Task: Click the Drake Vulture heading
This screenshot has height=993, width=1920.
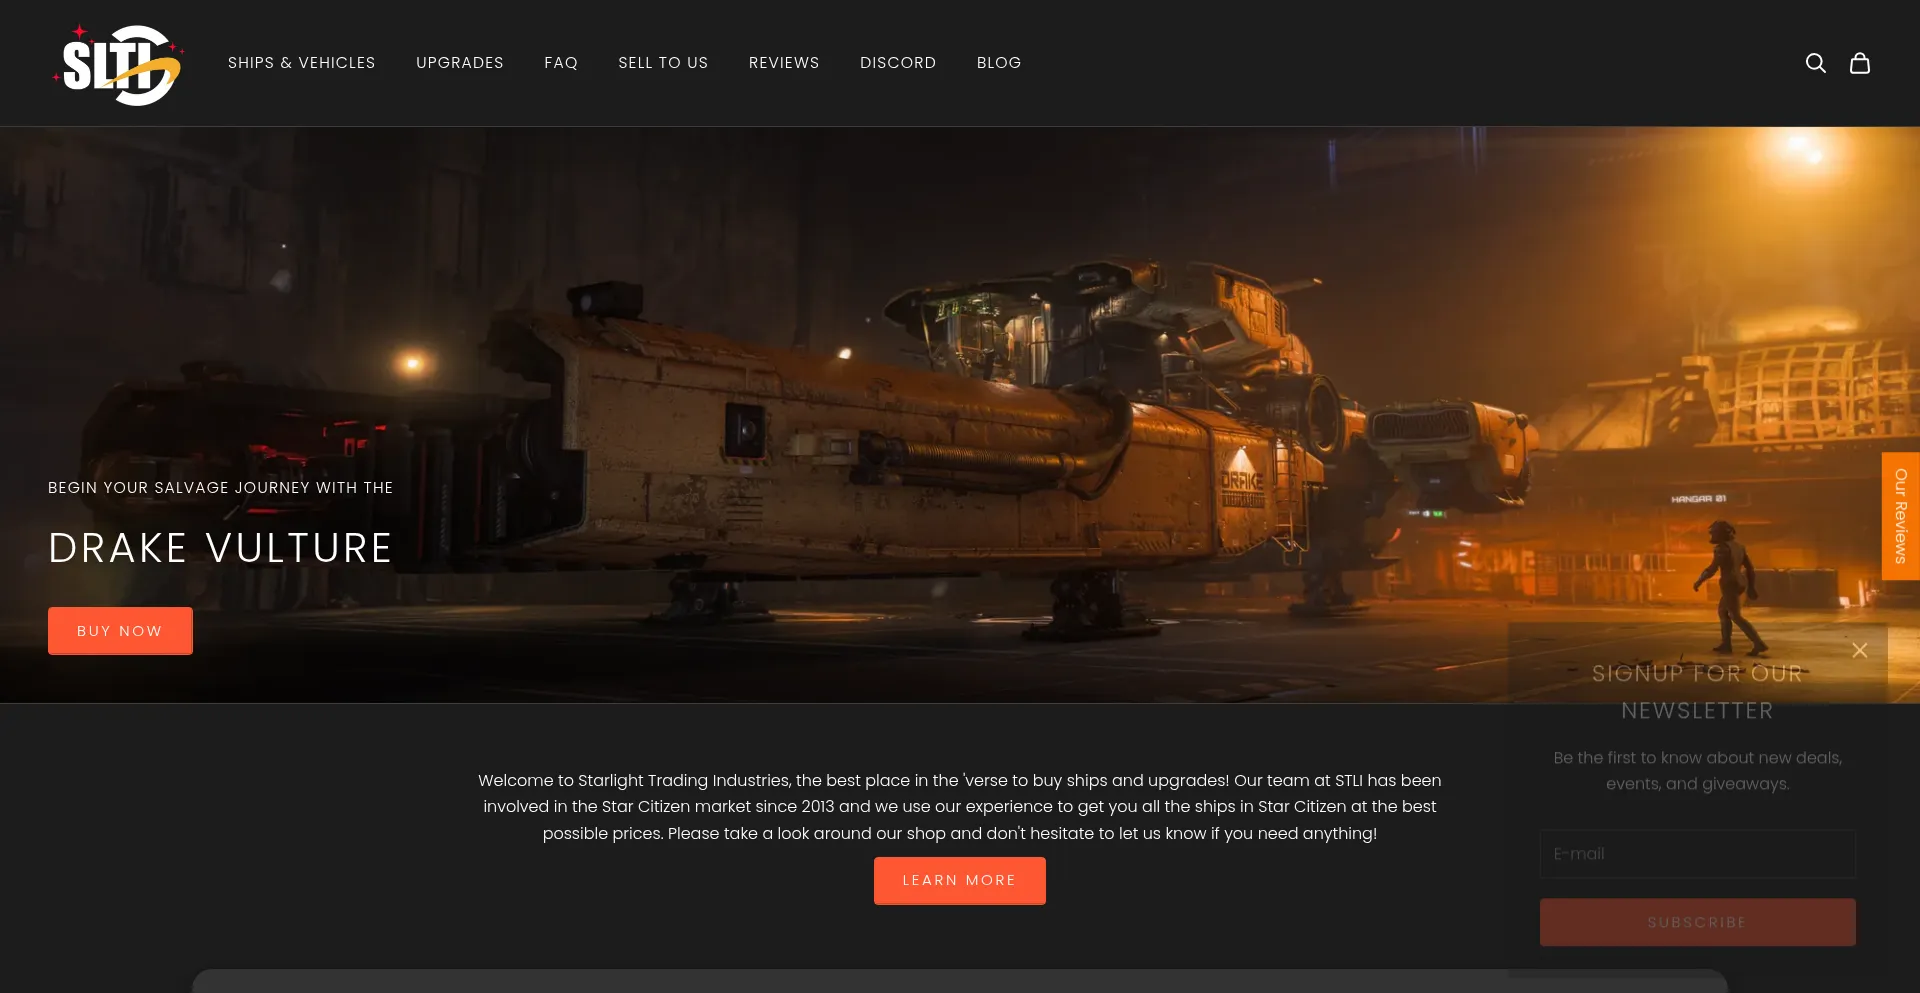Action: [220, 548]
